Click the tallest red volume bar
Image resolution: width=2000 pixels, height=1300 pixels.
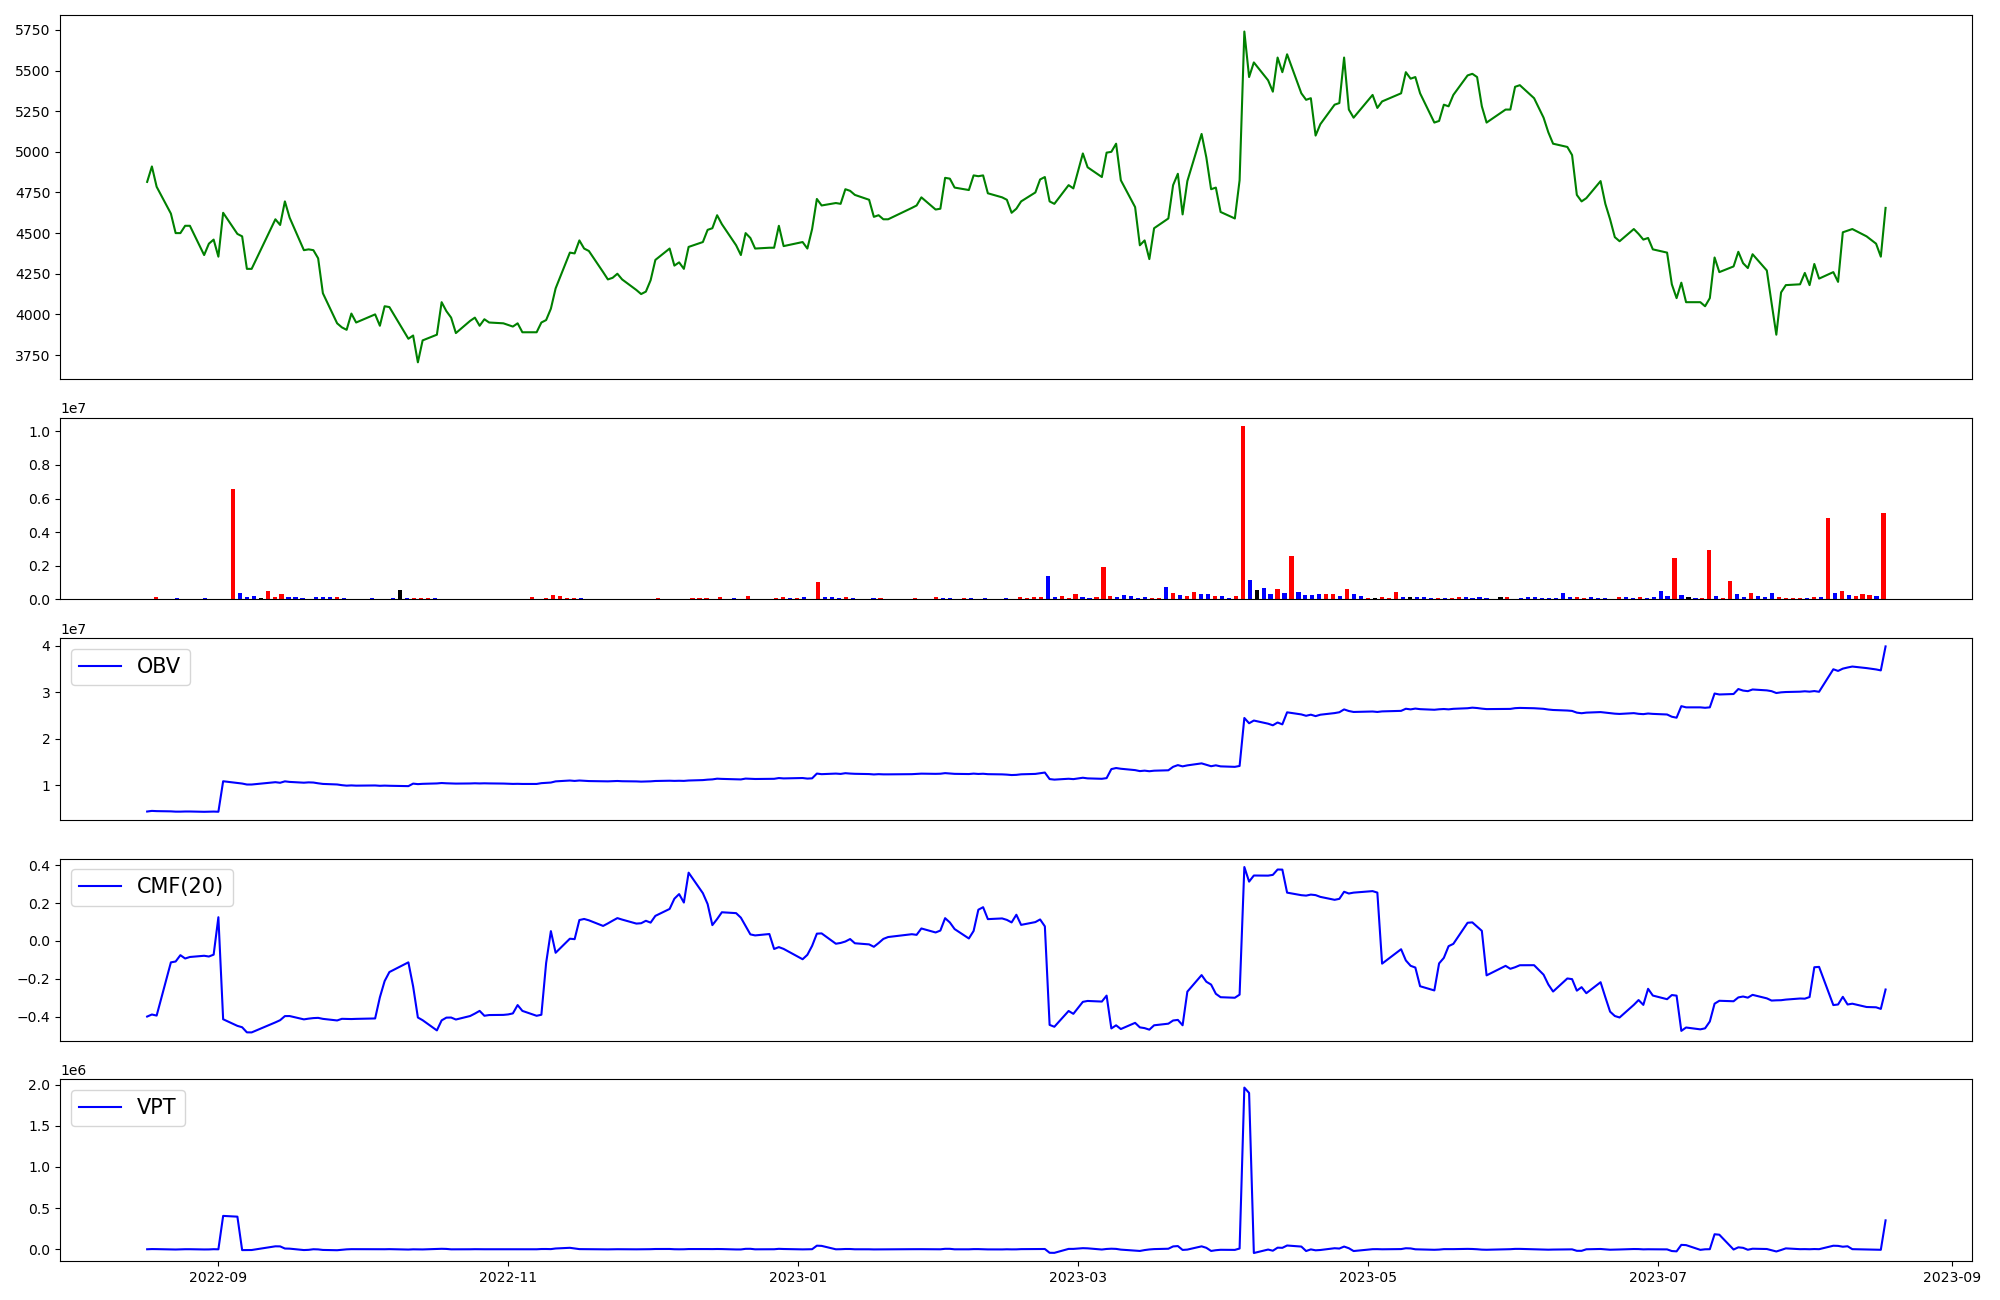(x=1243, y=512)
